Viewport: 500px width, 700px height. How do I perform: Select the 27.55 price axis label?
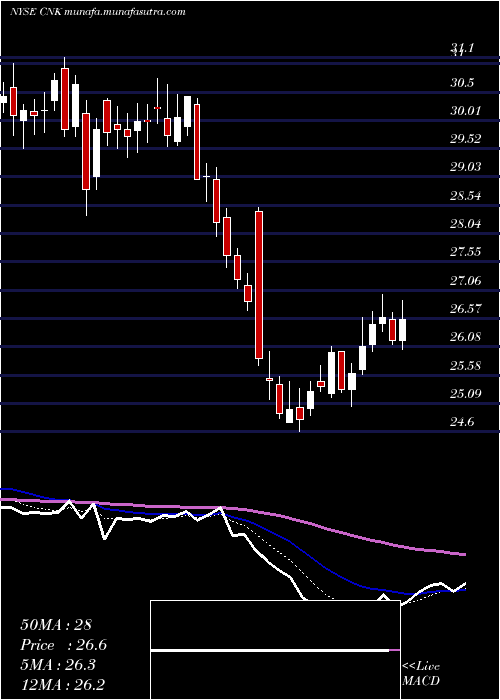coord(466,252)
